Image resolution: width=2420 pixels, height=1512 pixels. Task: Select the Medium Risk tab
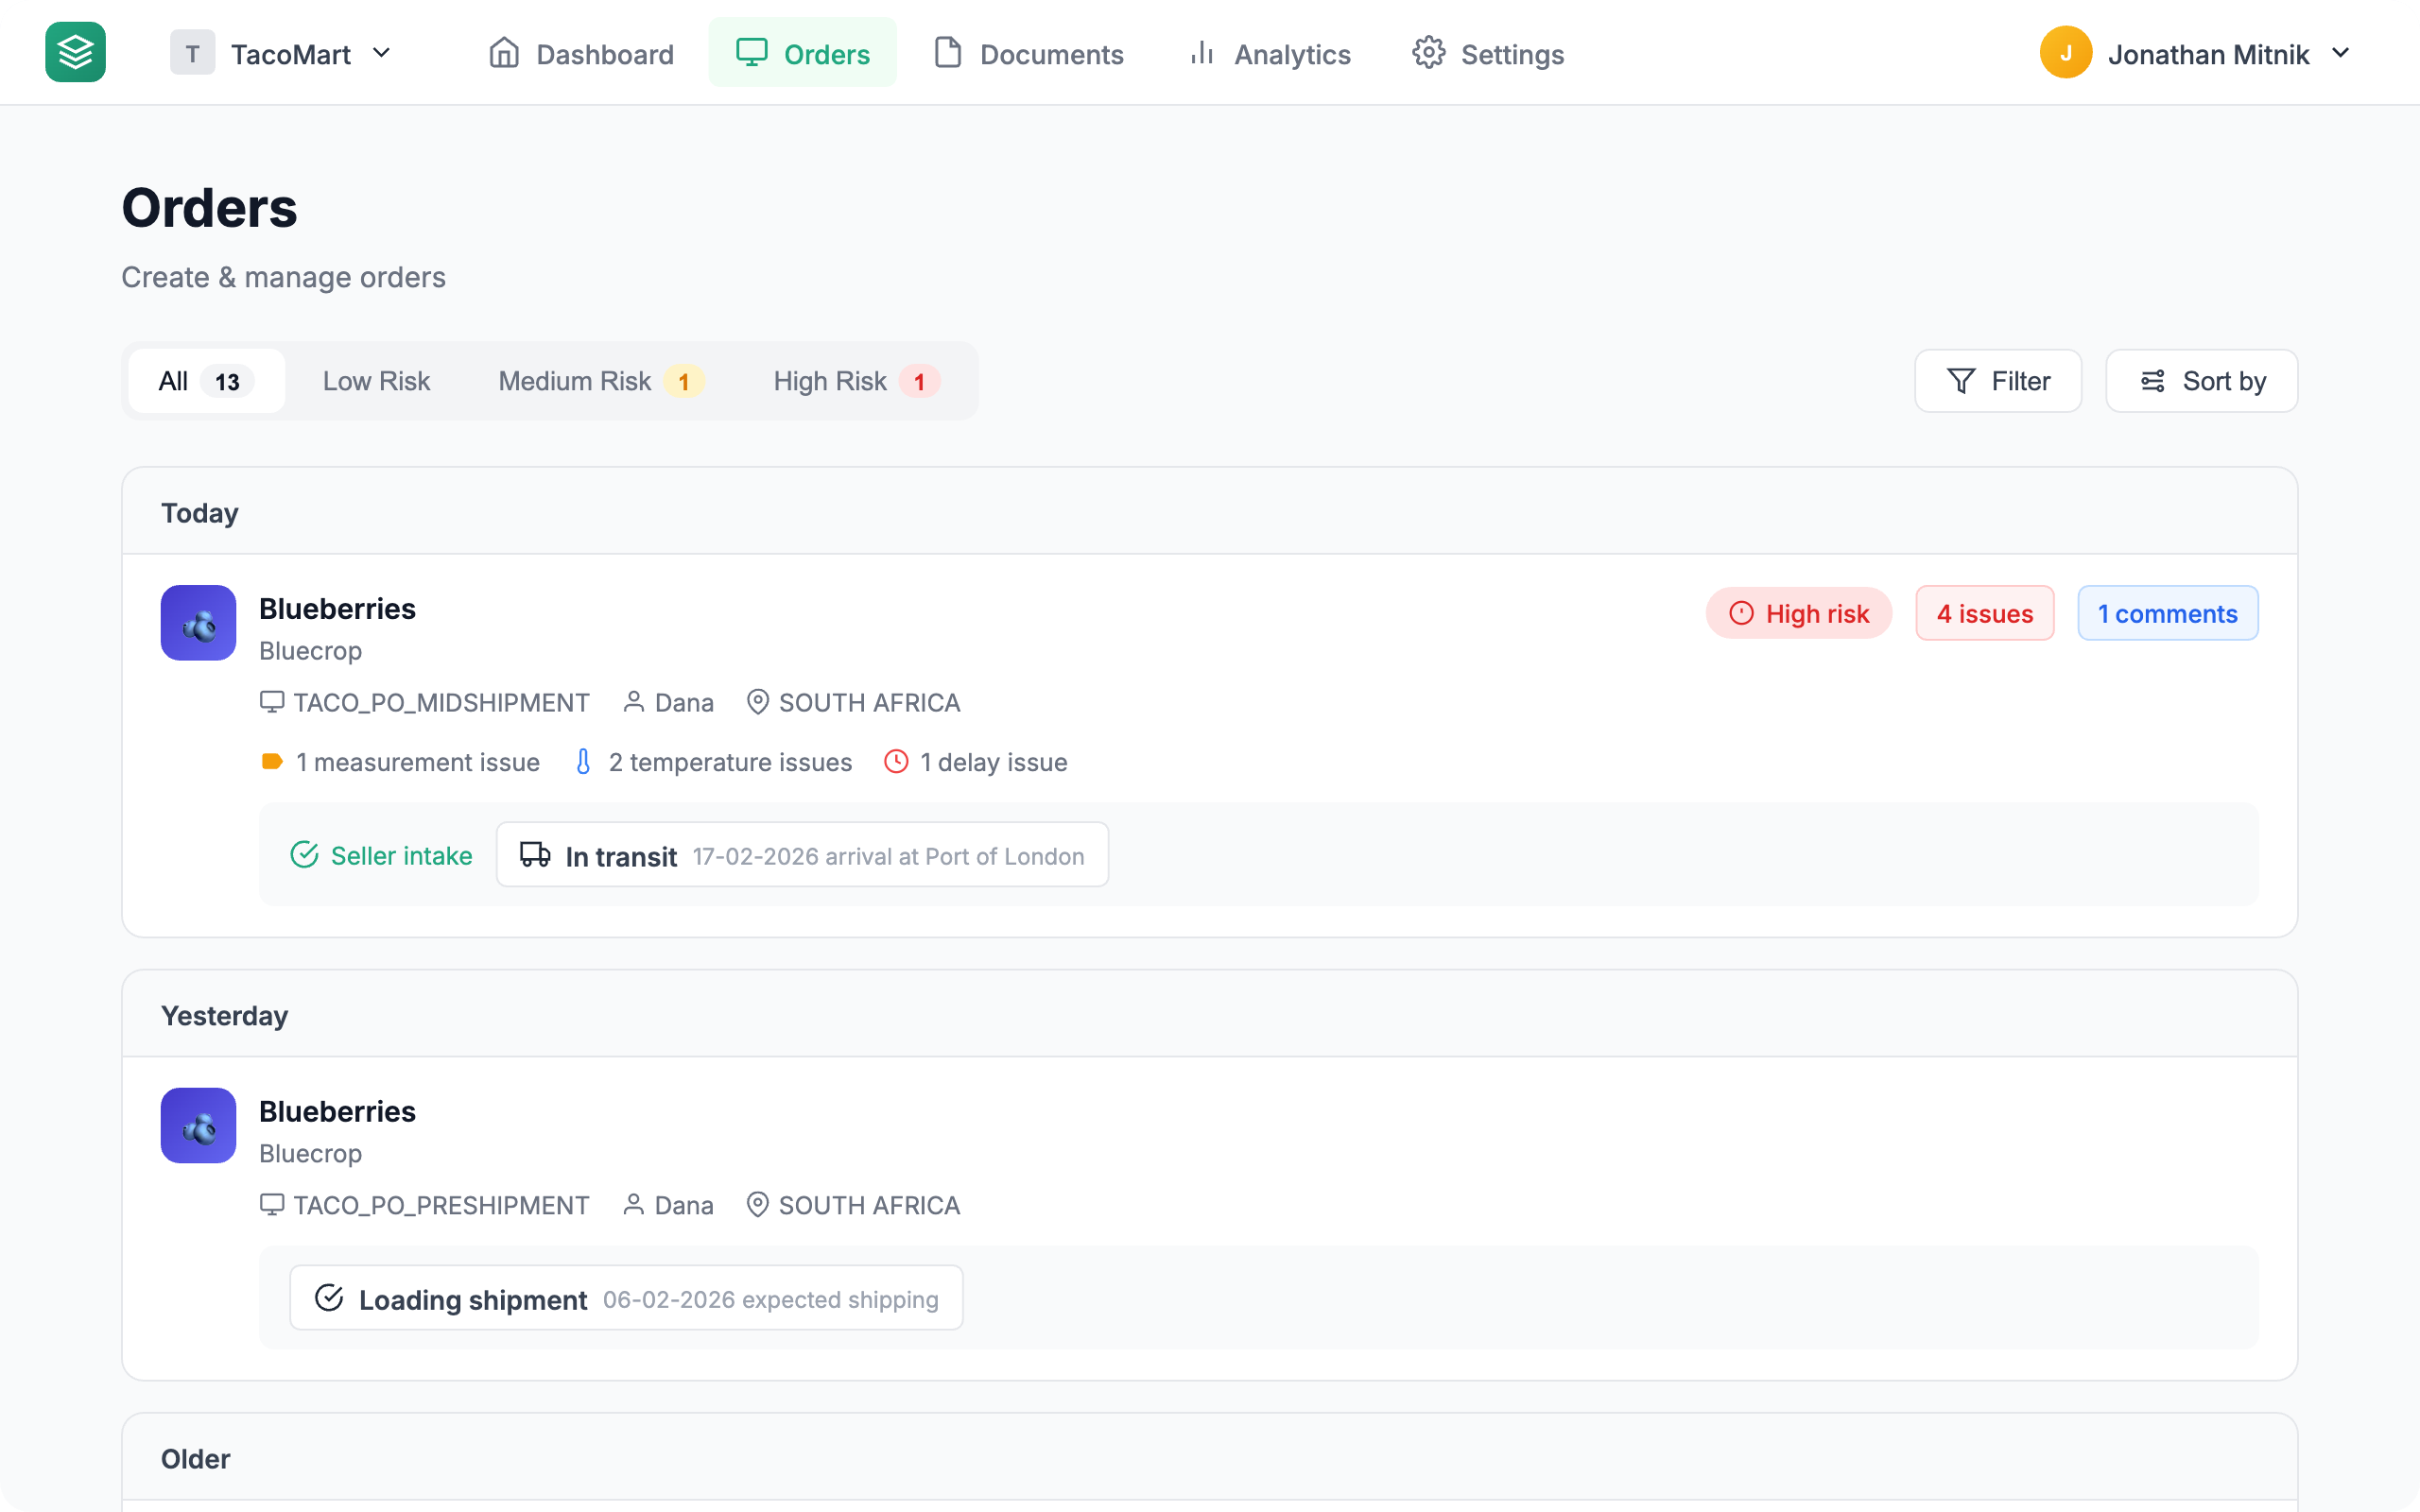click(x=600, y=381)
